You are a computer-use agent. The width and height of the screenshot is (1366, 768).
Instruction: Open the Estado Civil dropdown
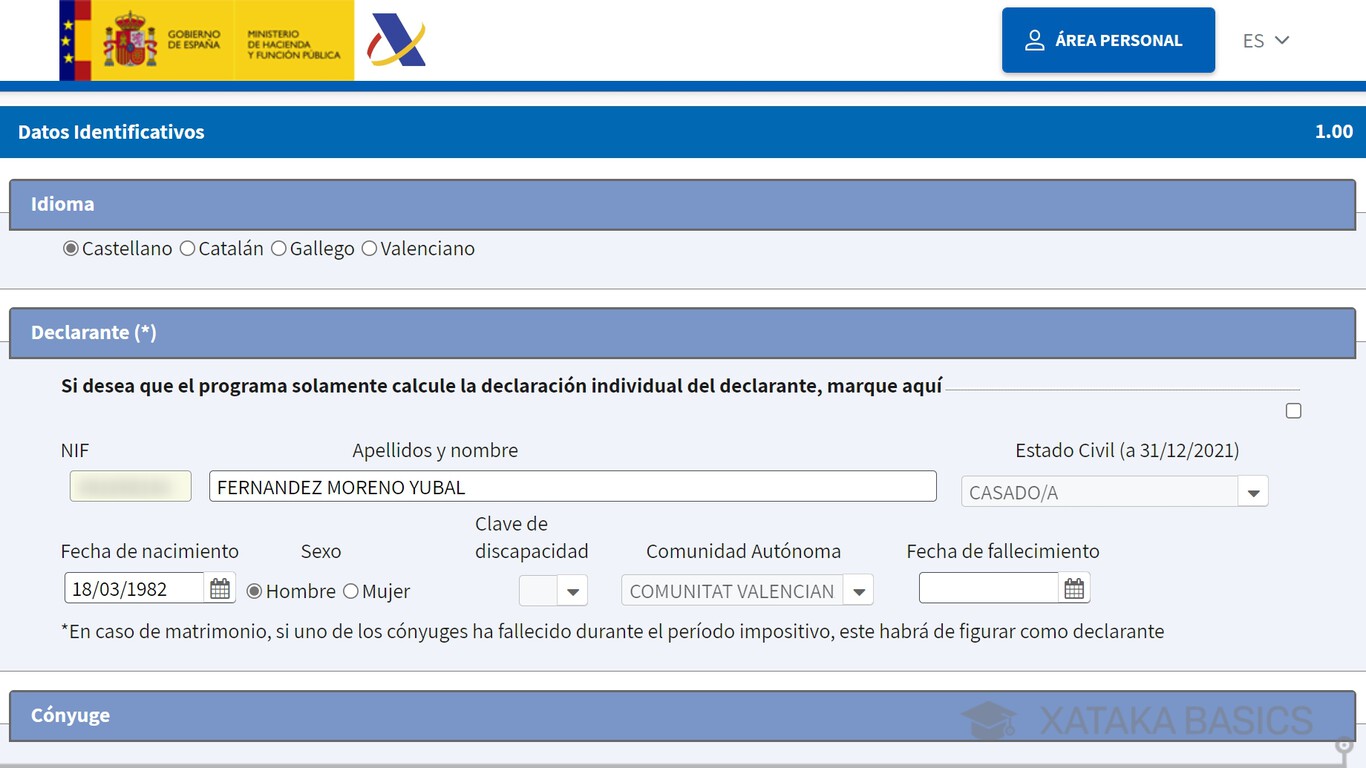click(1252, 492)
